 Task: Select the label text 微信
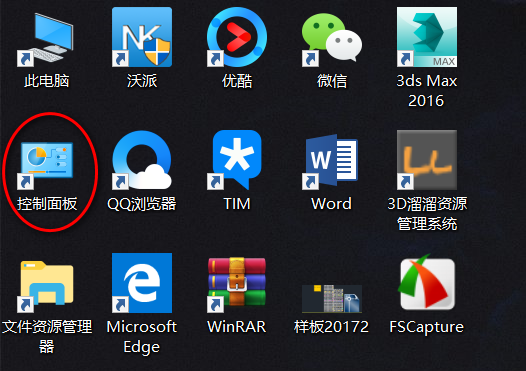tap(332, 81)
